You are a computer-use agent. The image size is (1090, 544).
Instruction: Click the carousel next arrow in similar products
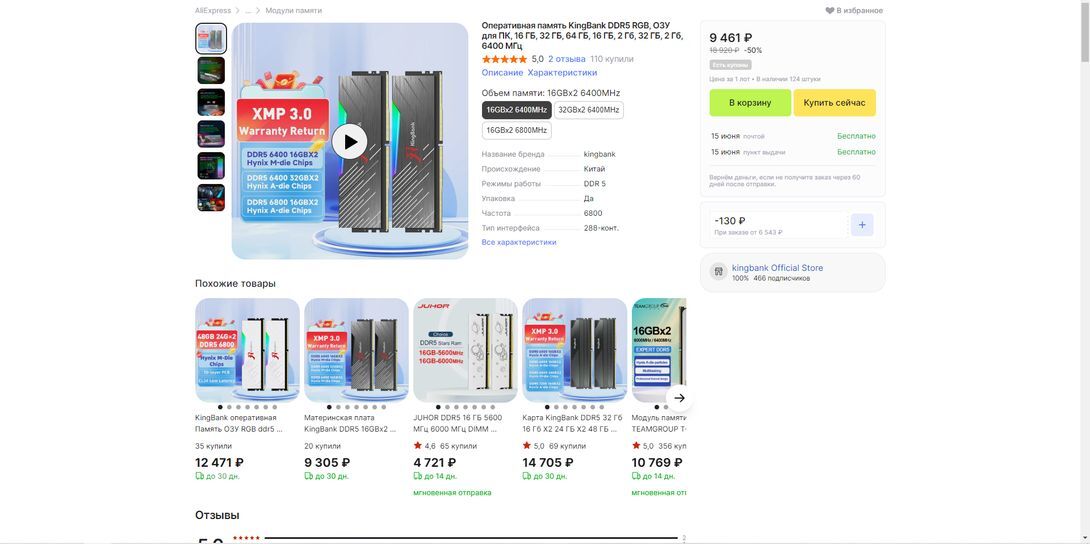click(x=678, y=397)
